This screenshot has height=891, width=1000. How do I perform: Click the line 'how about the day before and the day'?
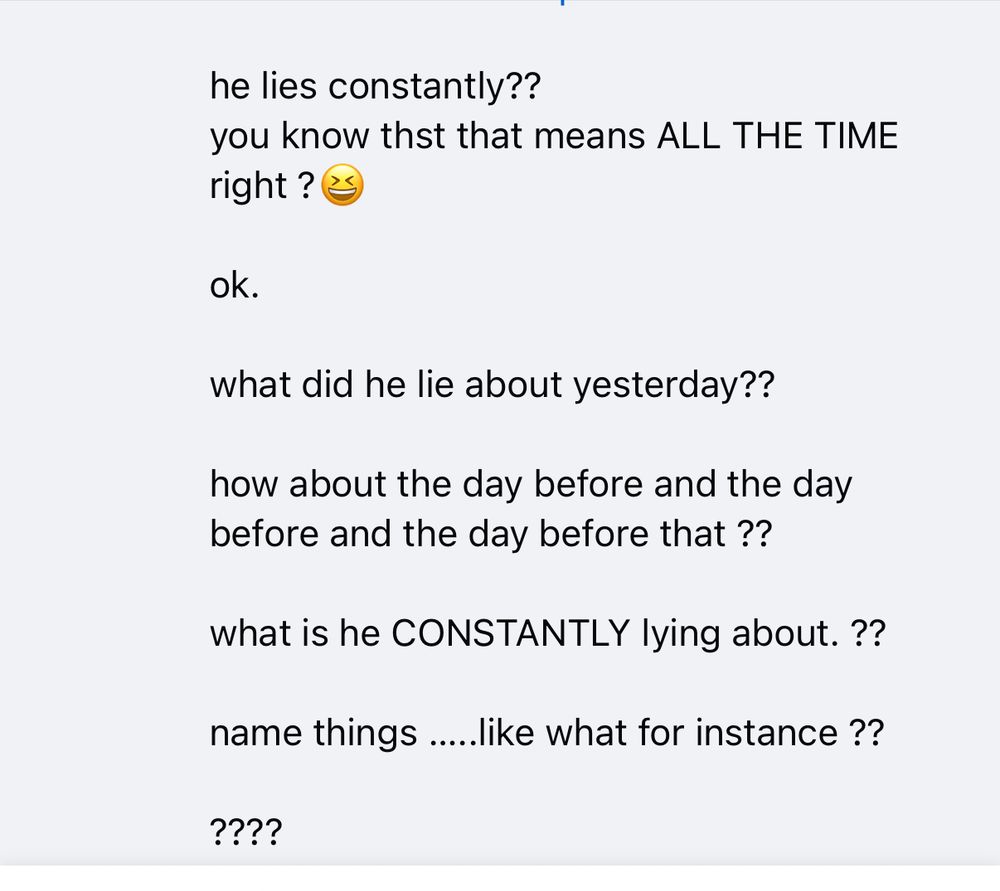tap(531, 485)
